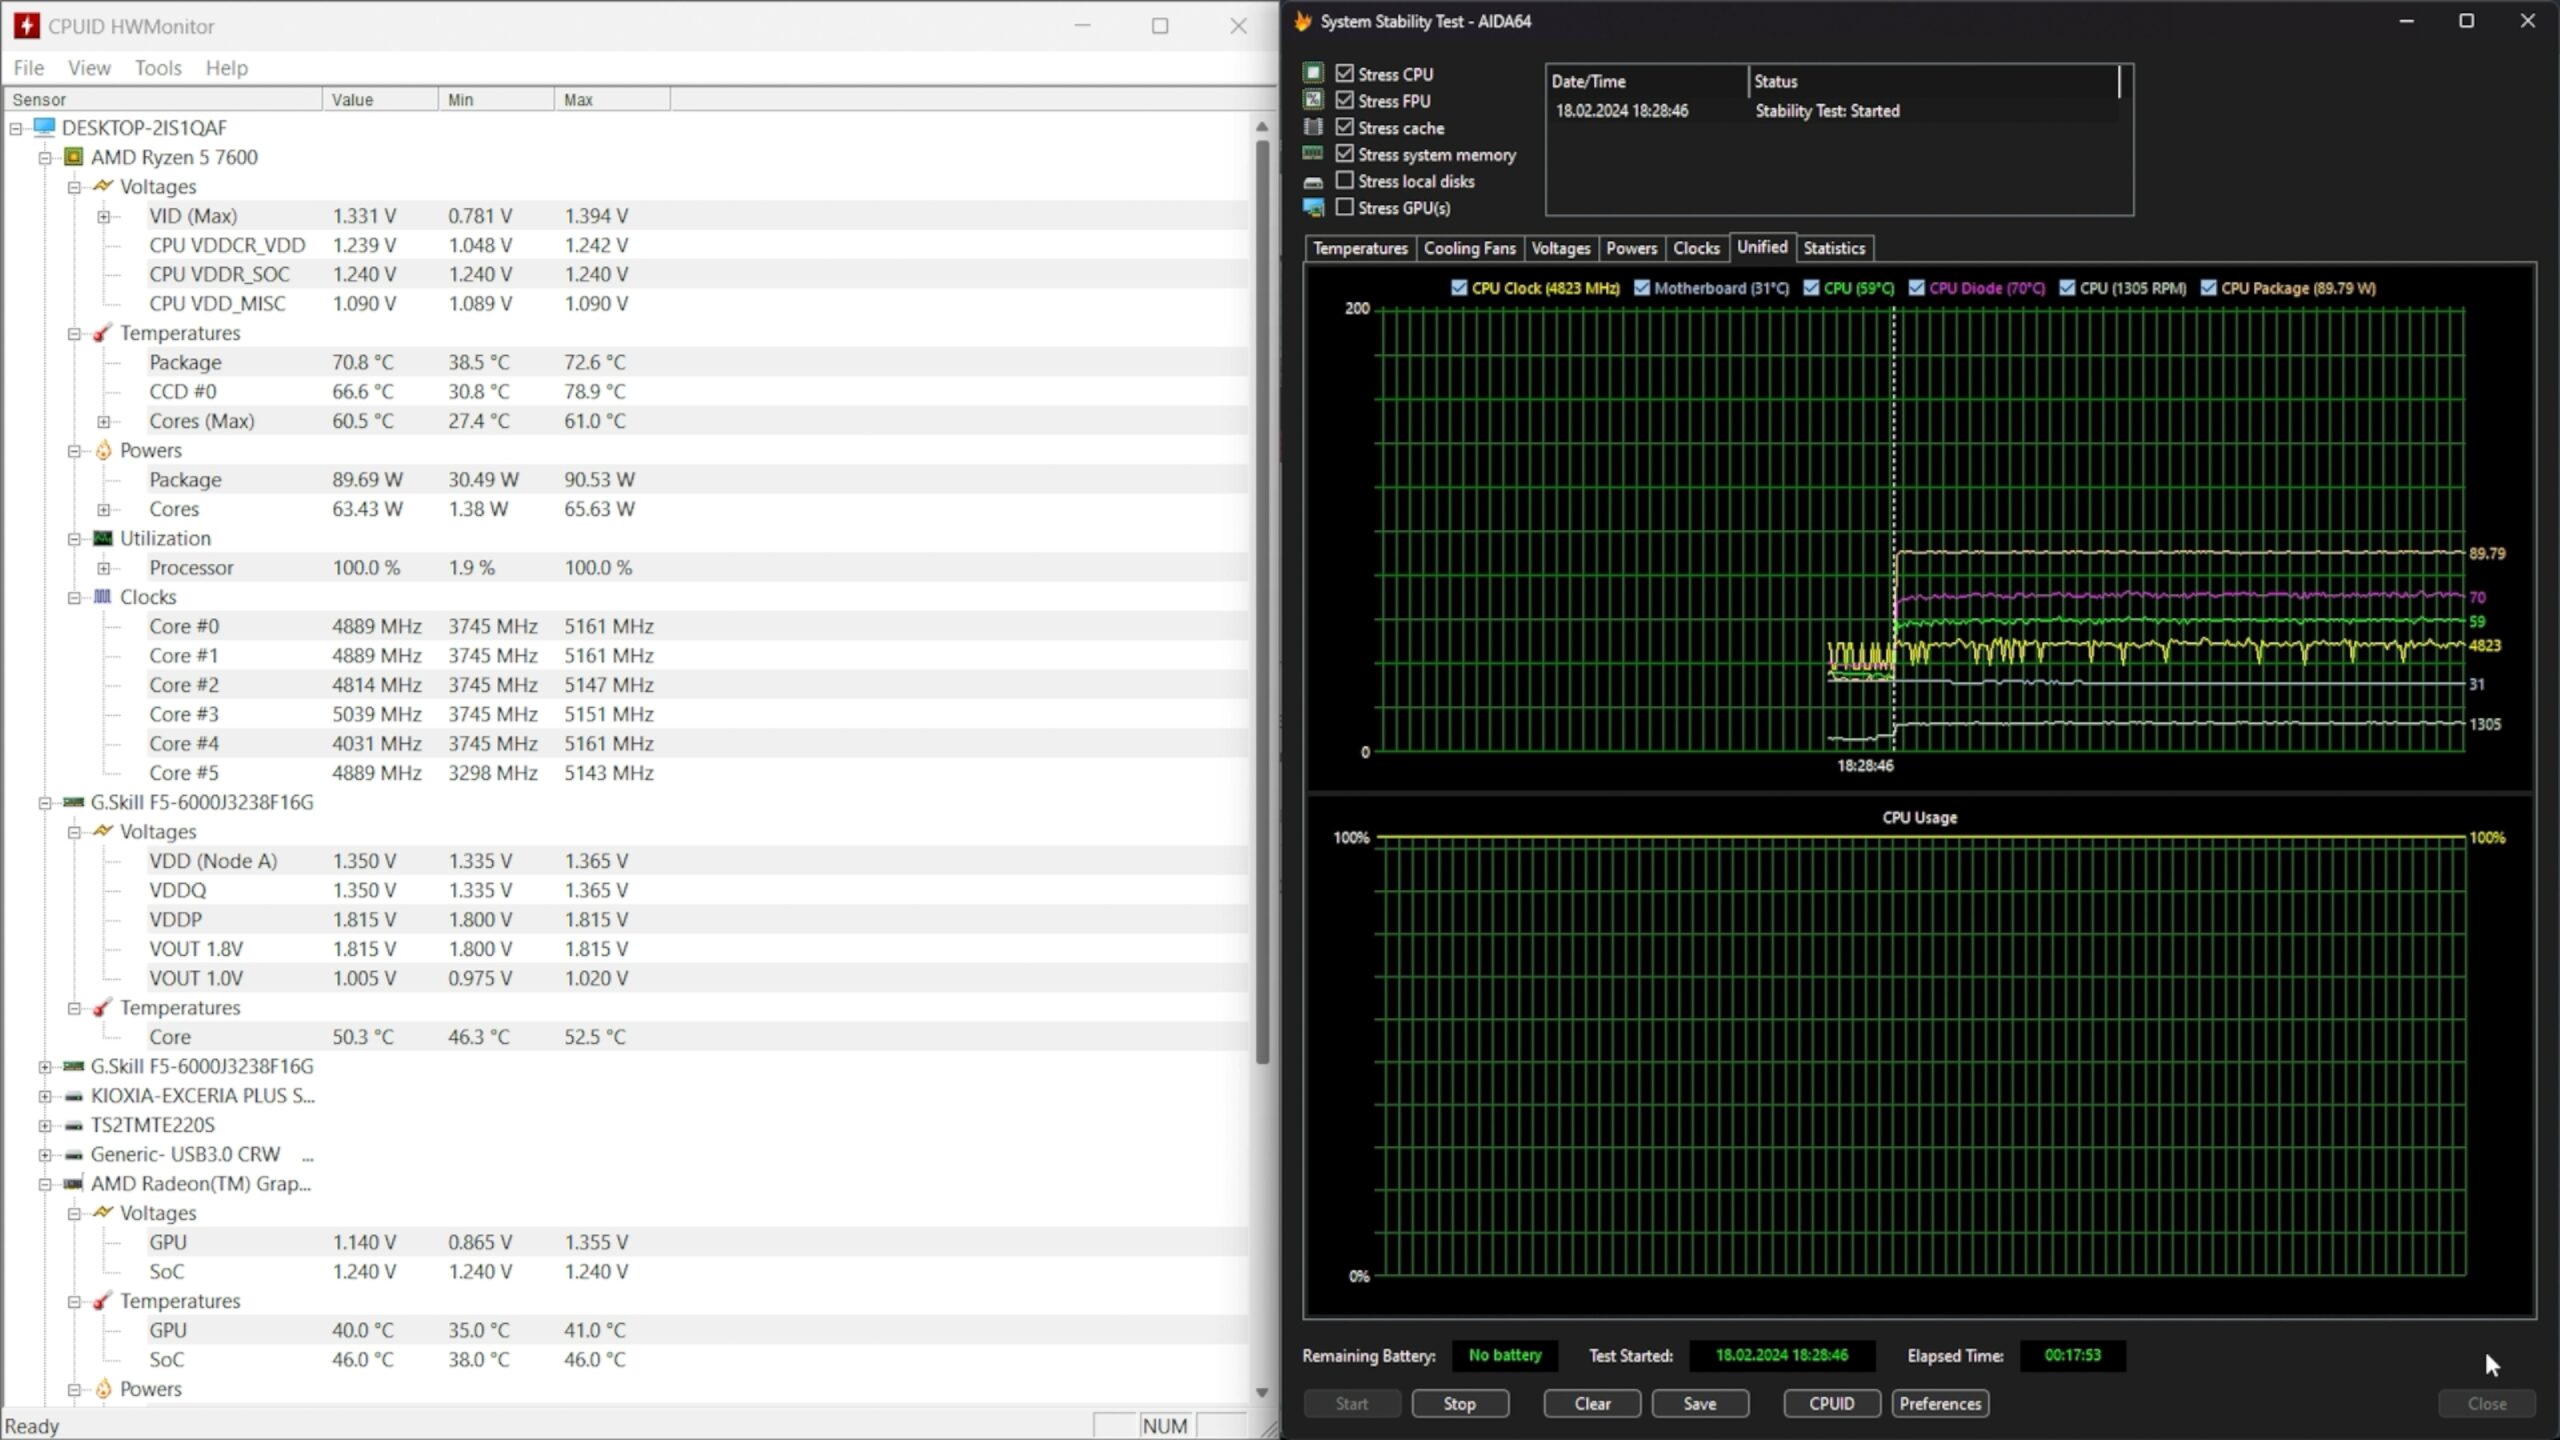This screenshot has height=1440, width=2560.
Task: Click the DESKTOP-2IS1QAF computer icon
Action: (x=44, y=127)
